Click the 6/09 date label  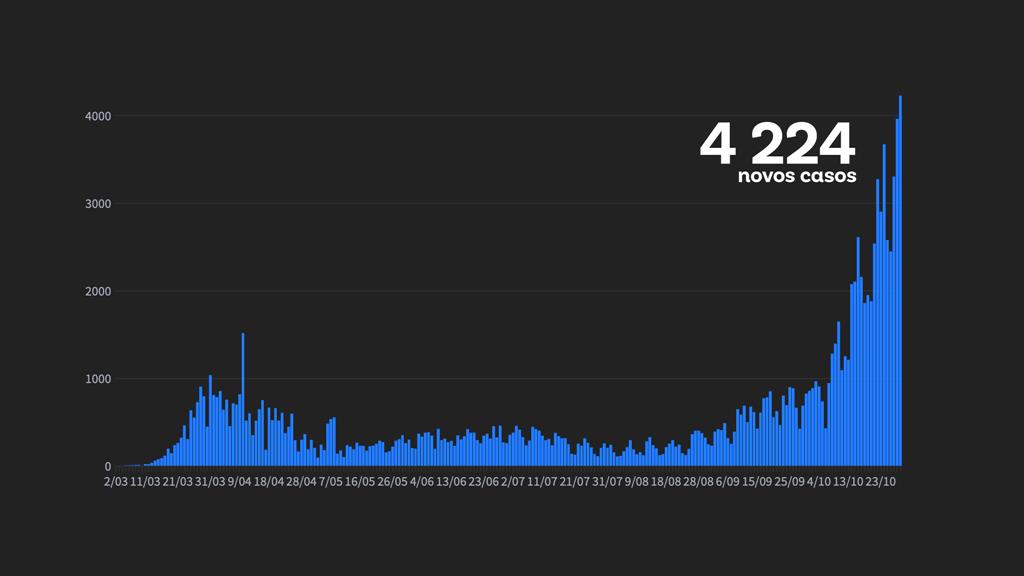(727, 482)
